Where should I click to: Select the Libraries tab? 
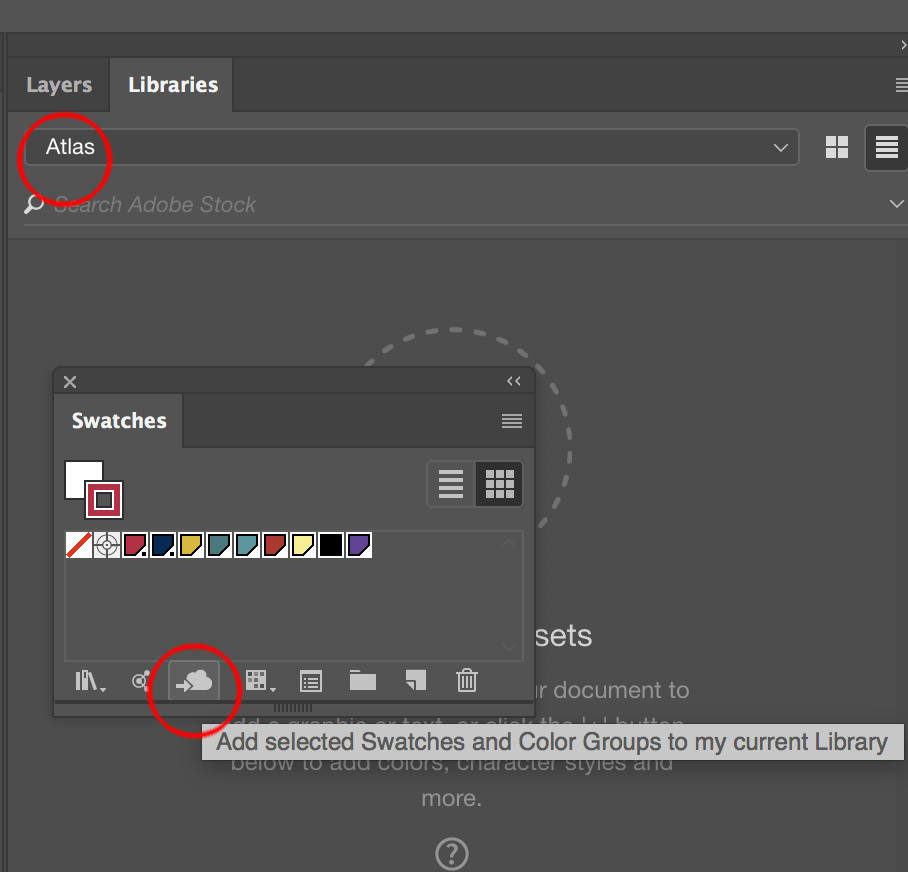(173, 85)
